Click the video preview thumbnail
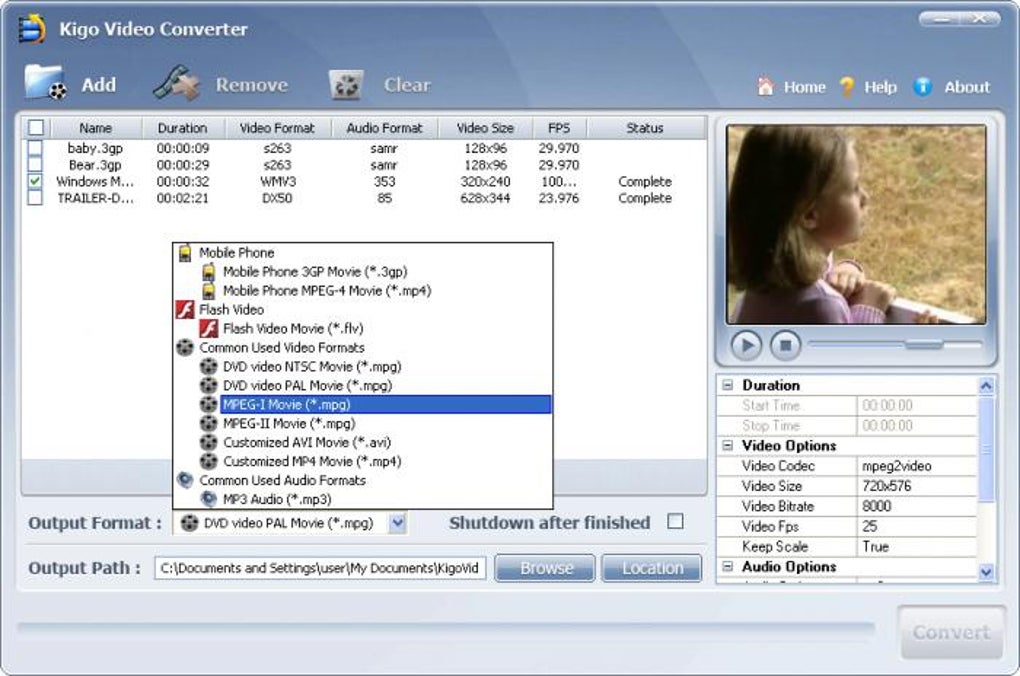1020x676 pixels. (856, 224)
